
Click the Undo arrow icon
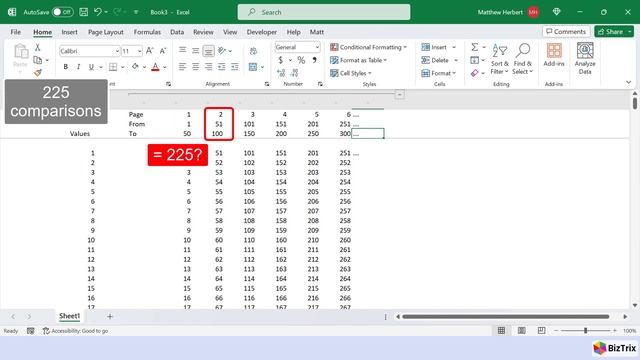click(x=98, y=12)
